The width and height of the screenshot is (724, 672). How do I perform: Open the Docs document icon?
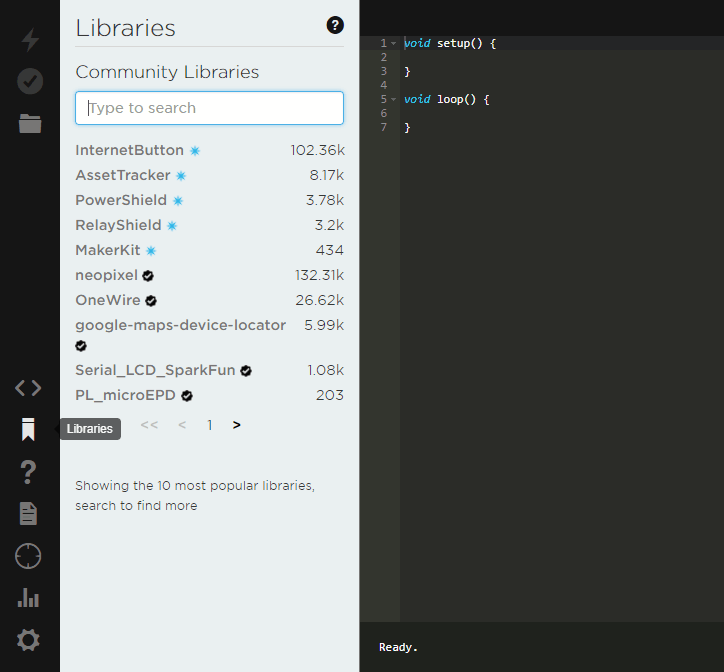point(28,514)
